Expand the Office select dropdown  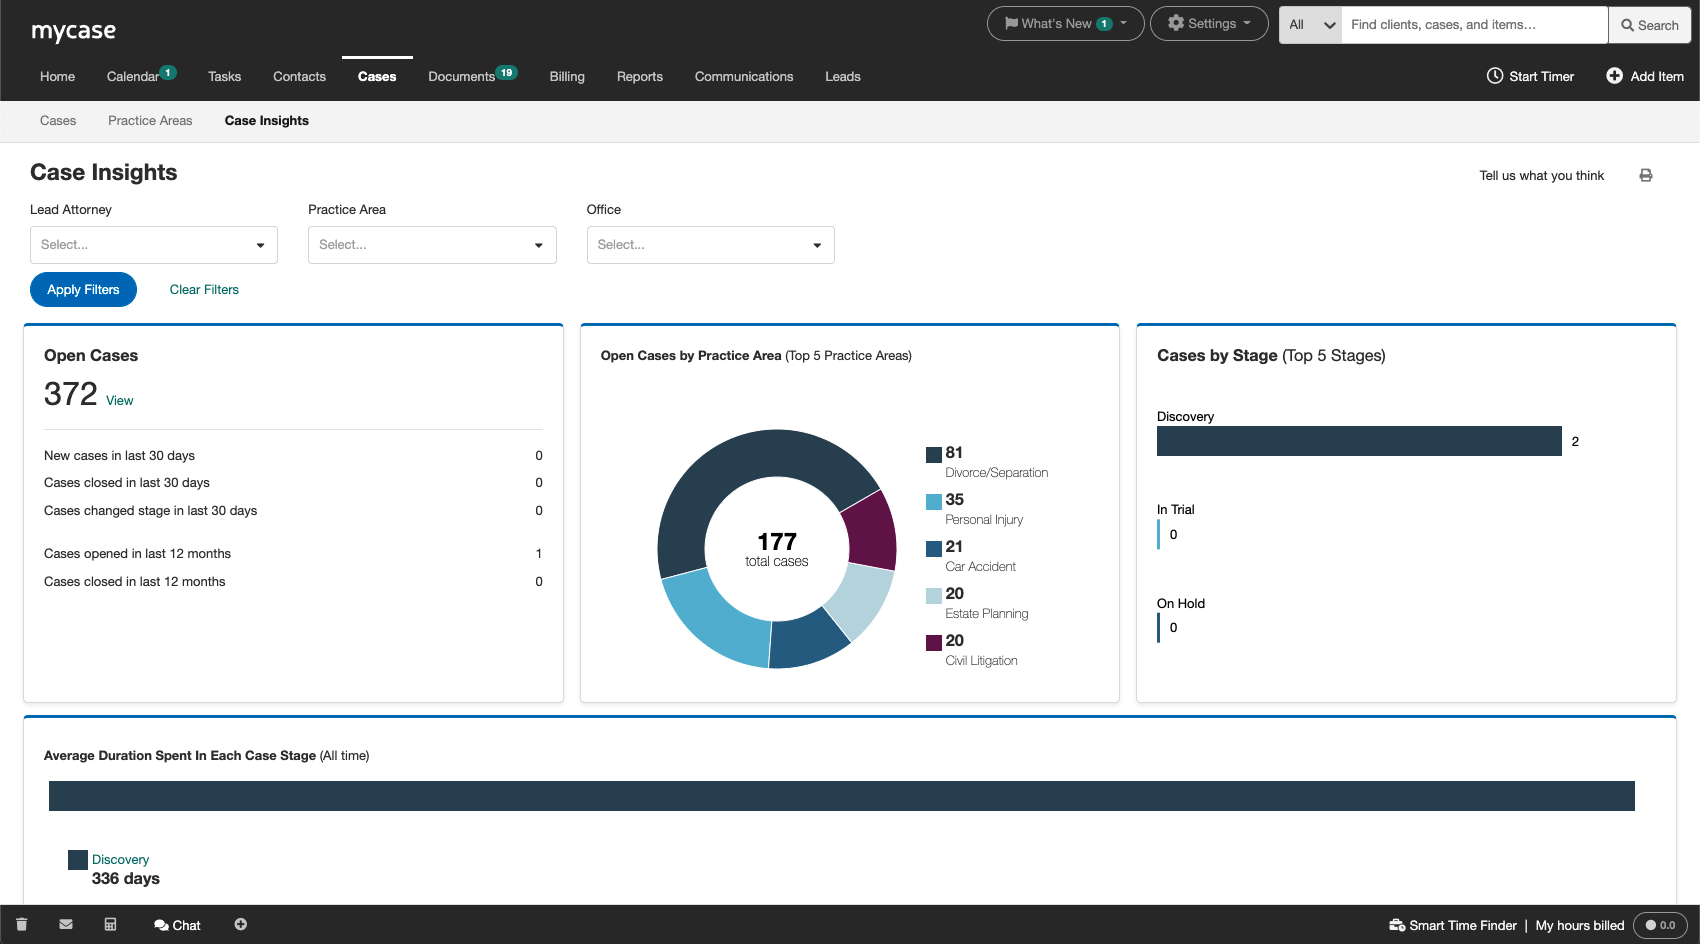(711, 245)
